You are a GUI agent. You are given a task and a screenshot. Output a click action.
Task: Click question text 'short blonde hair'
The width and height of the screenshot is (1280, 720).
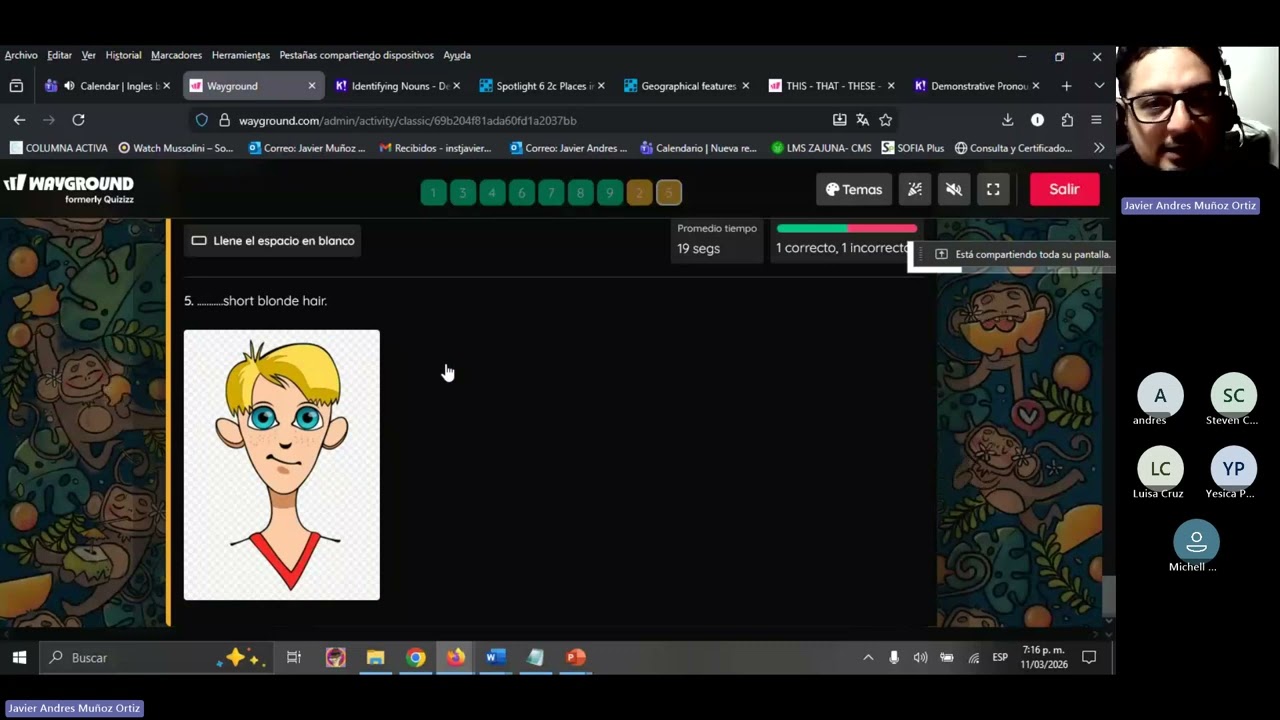tap(275, 301)
